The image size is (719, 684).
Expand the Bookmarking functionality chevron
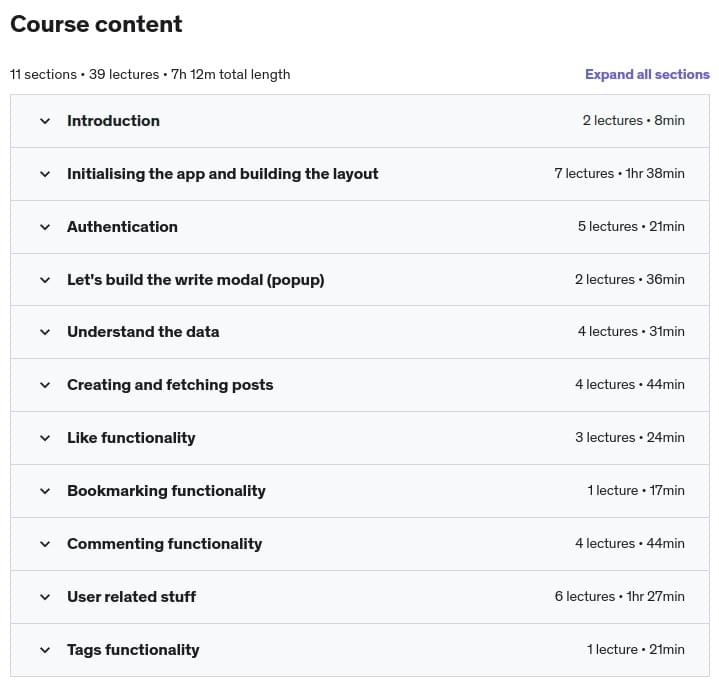[45, 491]
